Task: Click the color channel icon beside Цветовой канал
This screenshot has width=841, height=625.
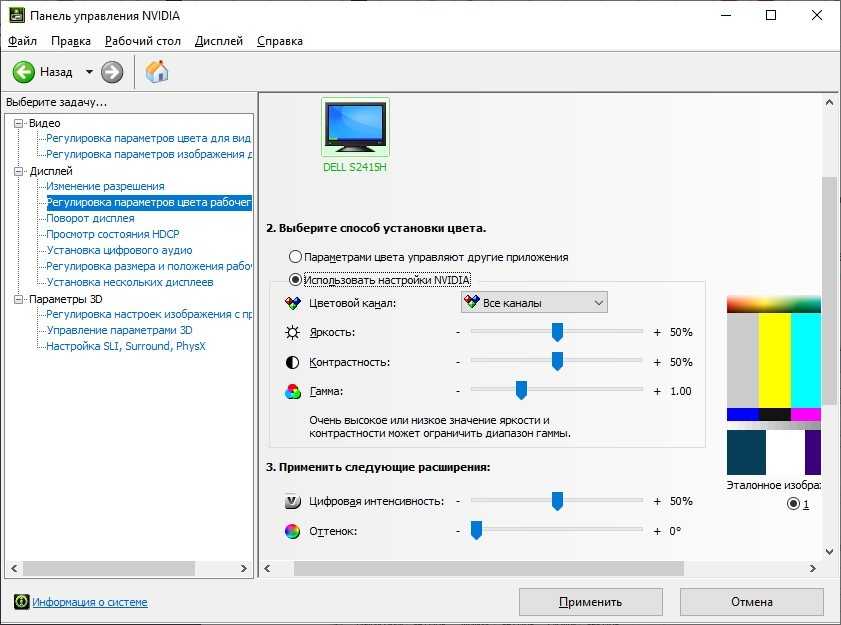Action: [x=293, y=303]
